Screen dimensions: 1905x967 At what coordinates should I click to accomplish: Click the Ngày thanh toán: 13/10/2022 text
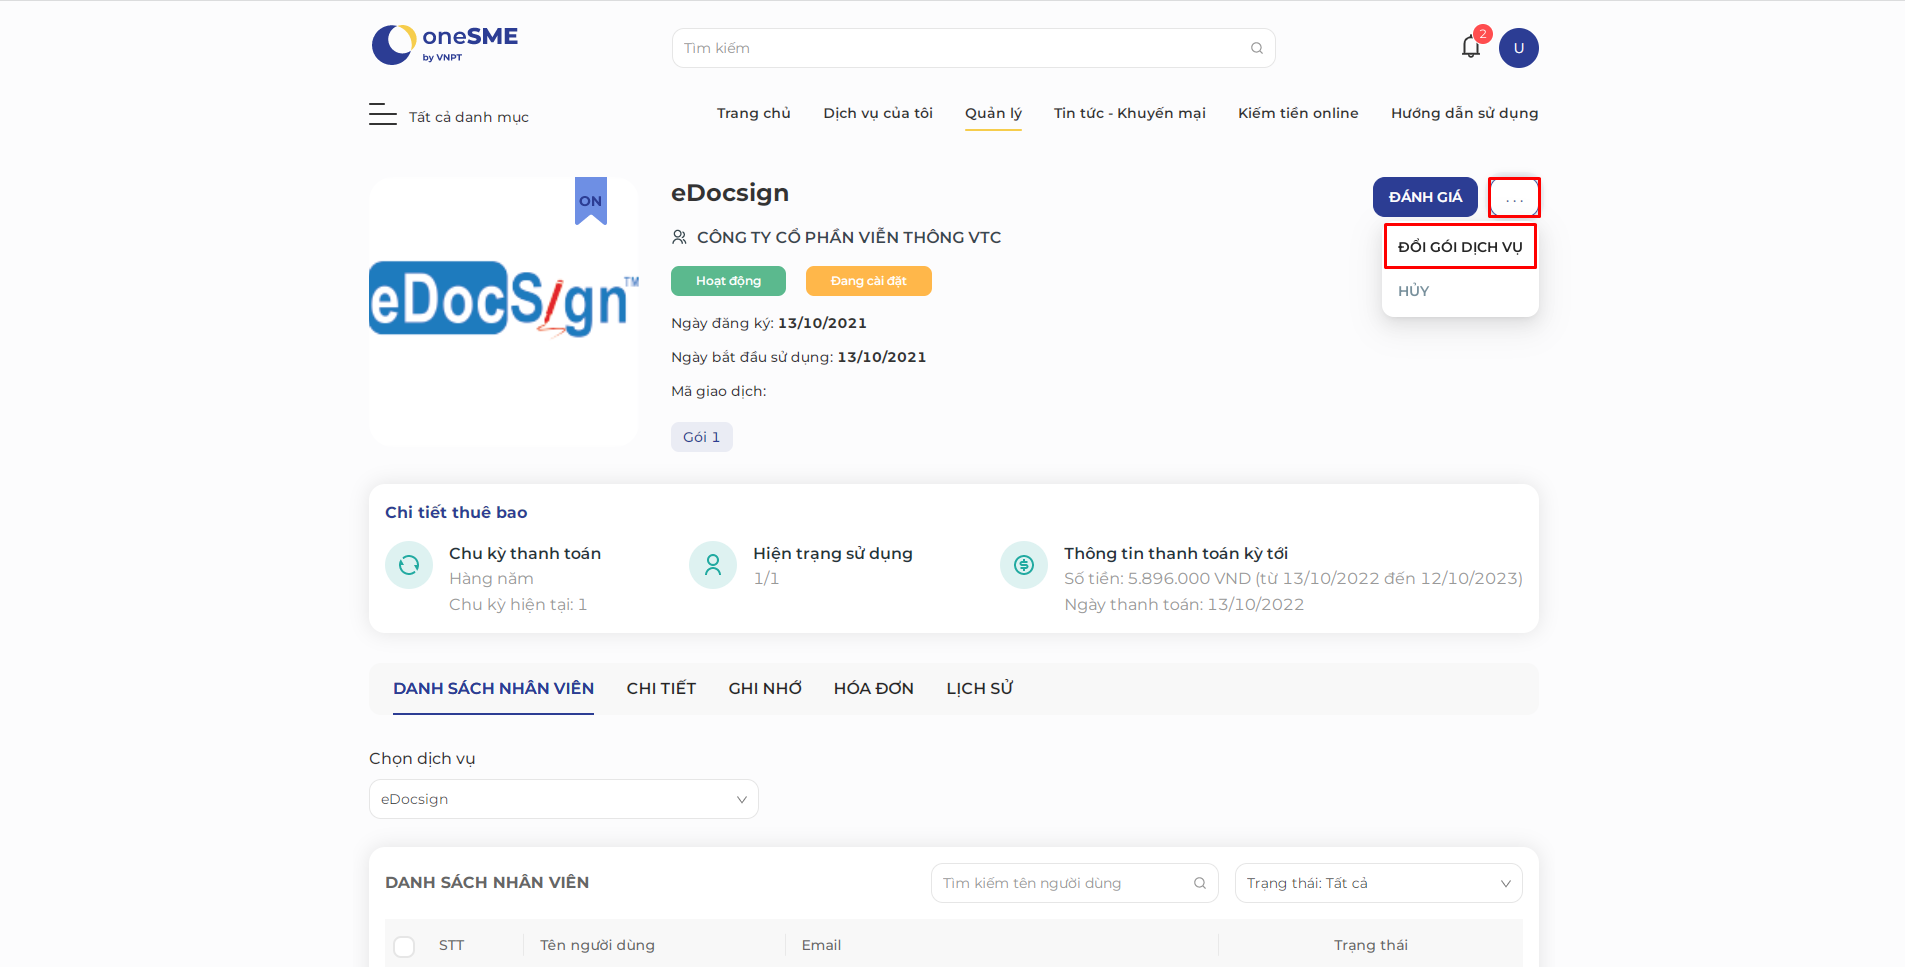1184,604
